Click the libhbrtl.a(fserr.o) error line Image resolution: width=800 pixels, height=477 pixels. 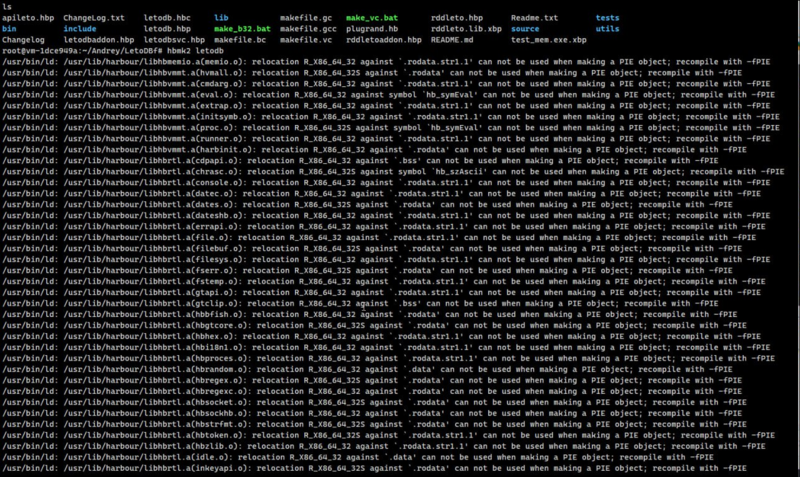pyautogui.click(x=367, y=270)
